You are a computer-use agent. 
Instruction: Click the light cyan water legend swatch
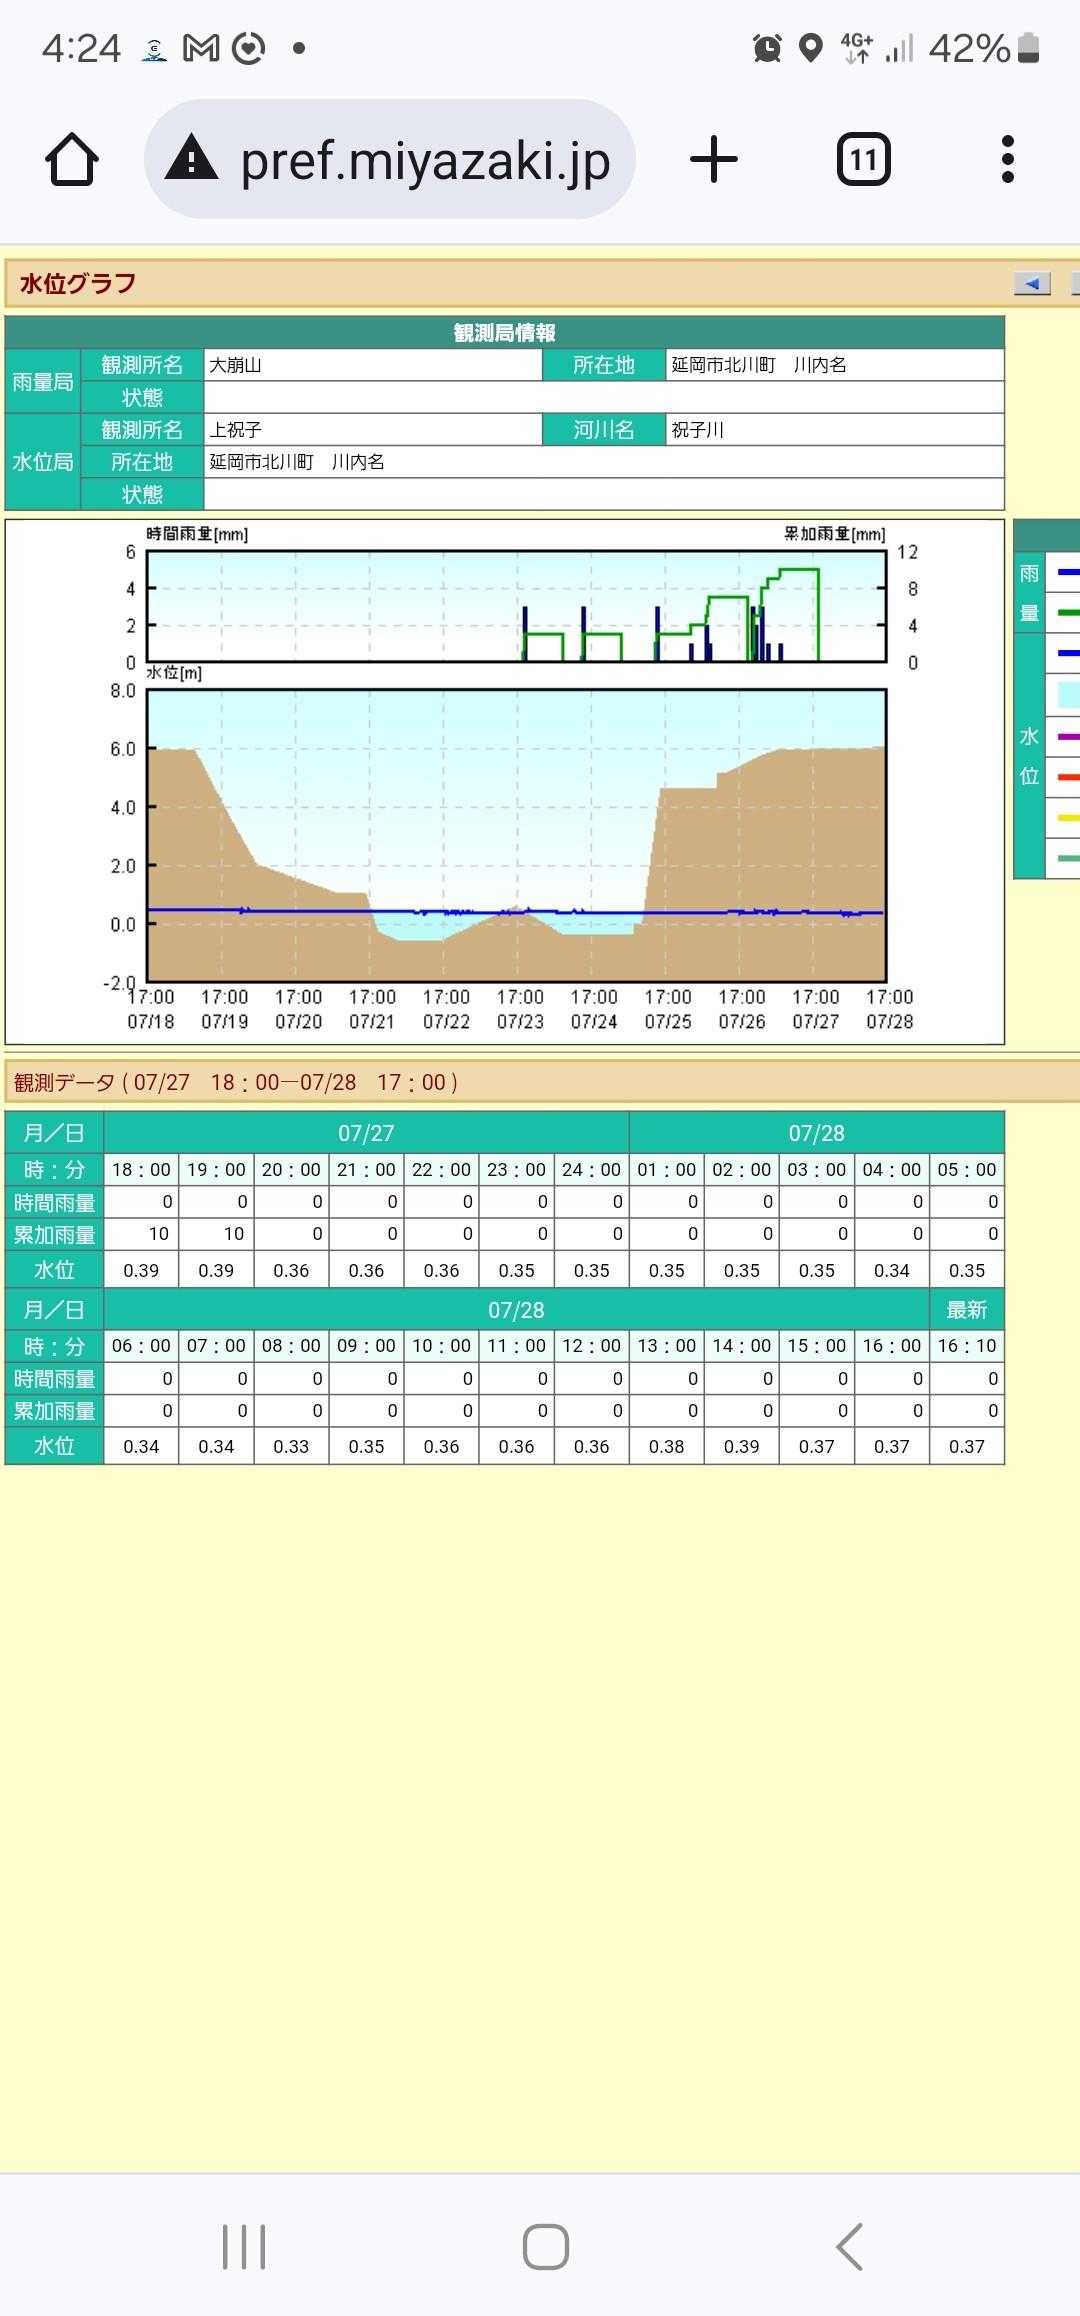point(1067,694)
